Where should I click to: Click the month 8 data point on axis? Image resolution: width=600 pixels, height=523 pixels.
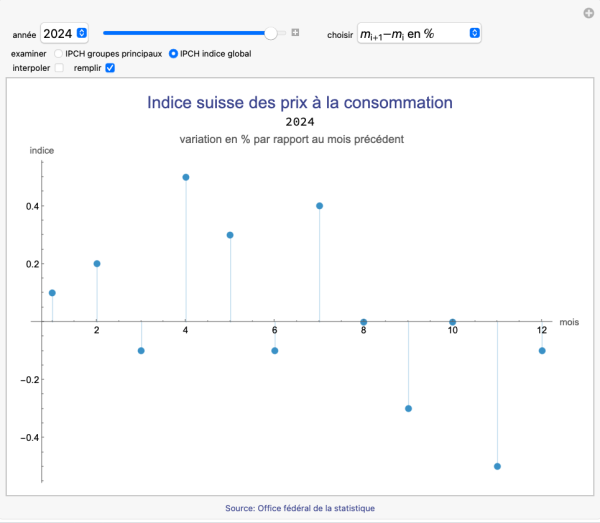(364, 322)
